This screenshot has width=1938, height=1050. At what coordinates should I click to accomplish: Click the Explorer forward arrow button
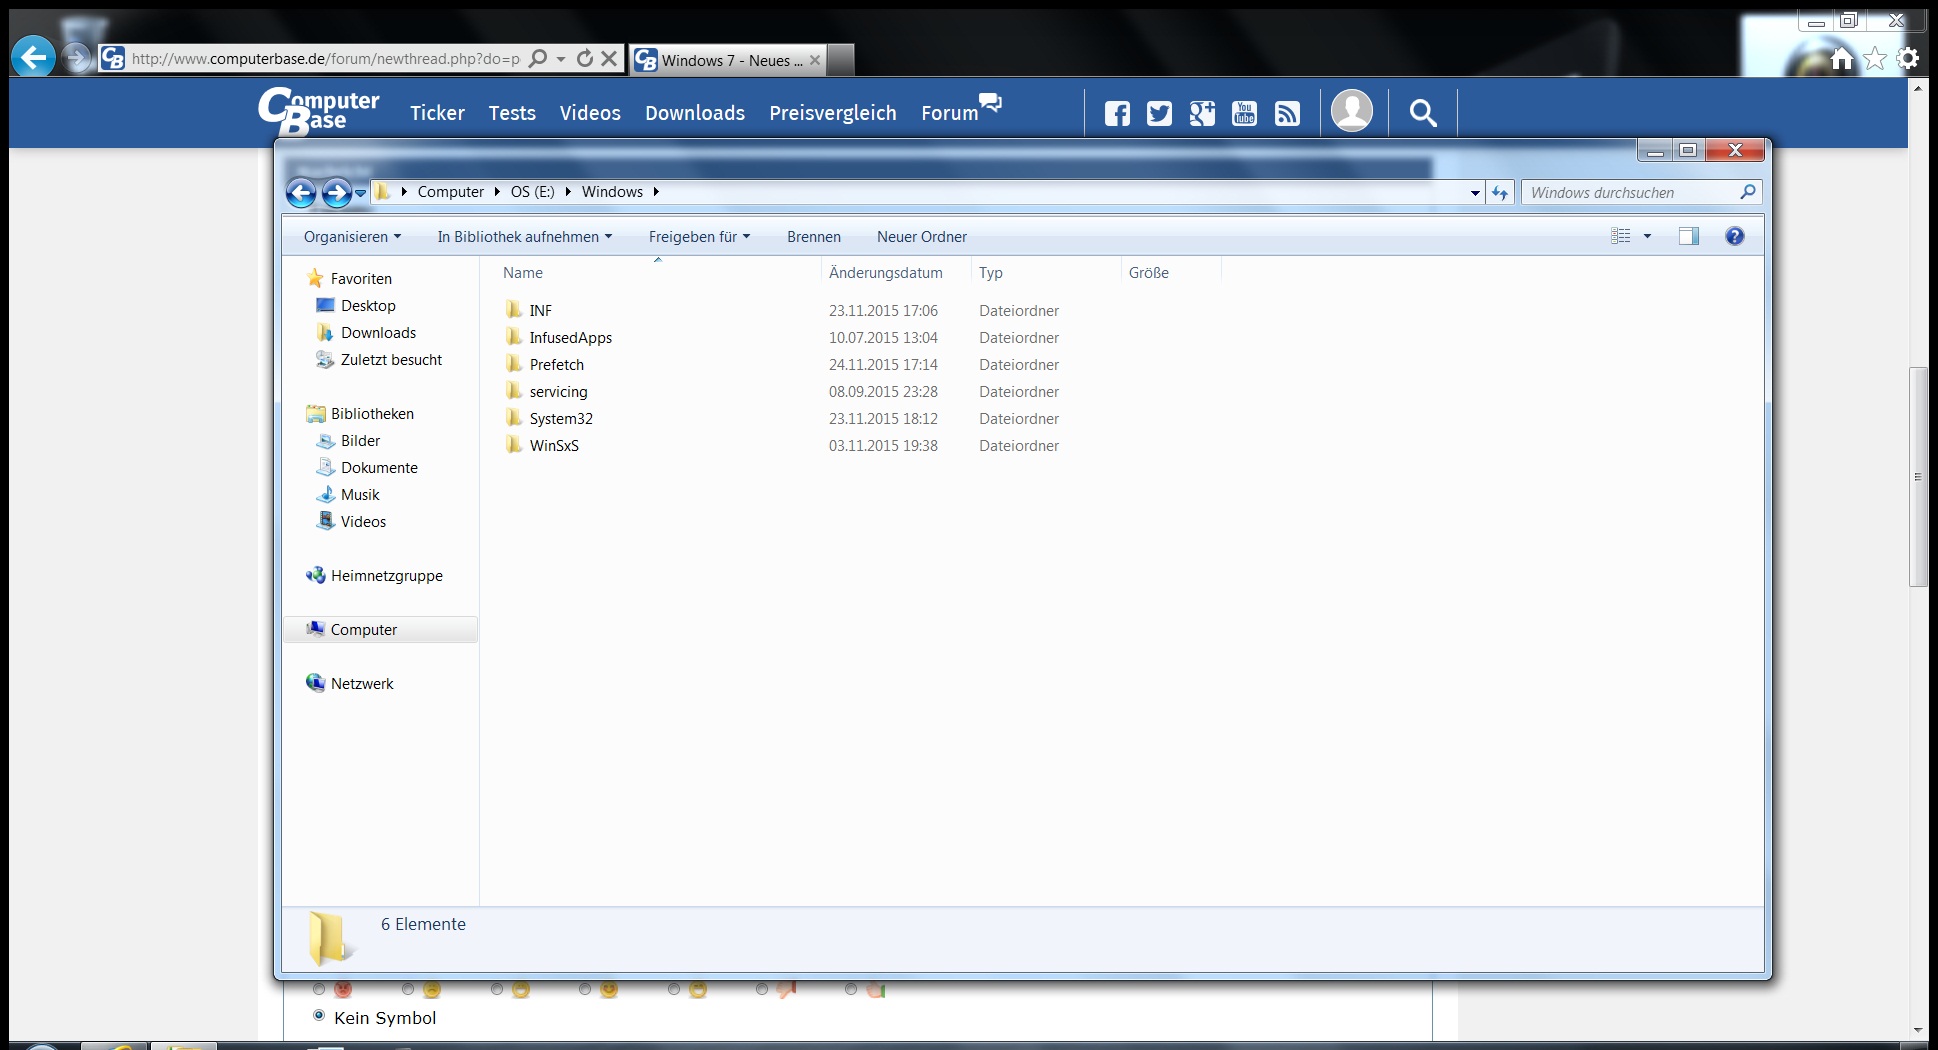pyautogui.click(x=337, y=192)
